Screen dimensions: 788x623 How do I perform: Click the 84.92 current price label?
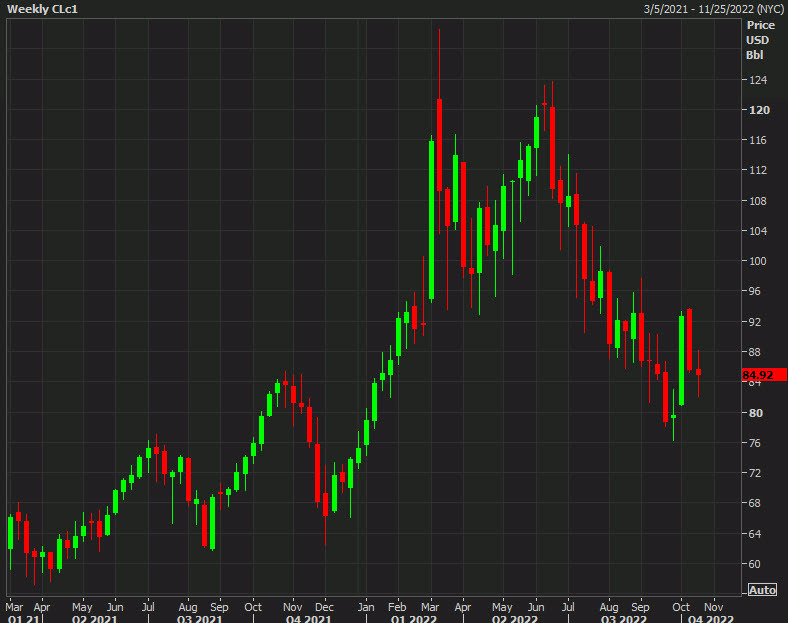764,375
